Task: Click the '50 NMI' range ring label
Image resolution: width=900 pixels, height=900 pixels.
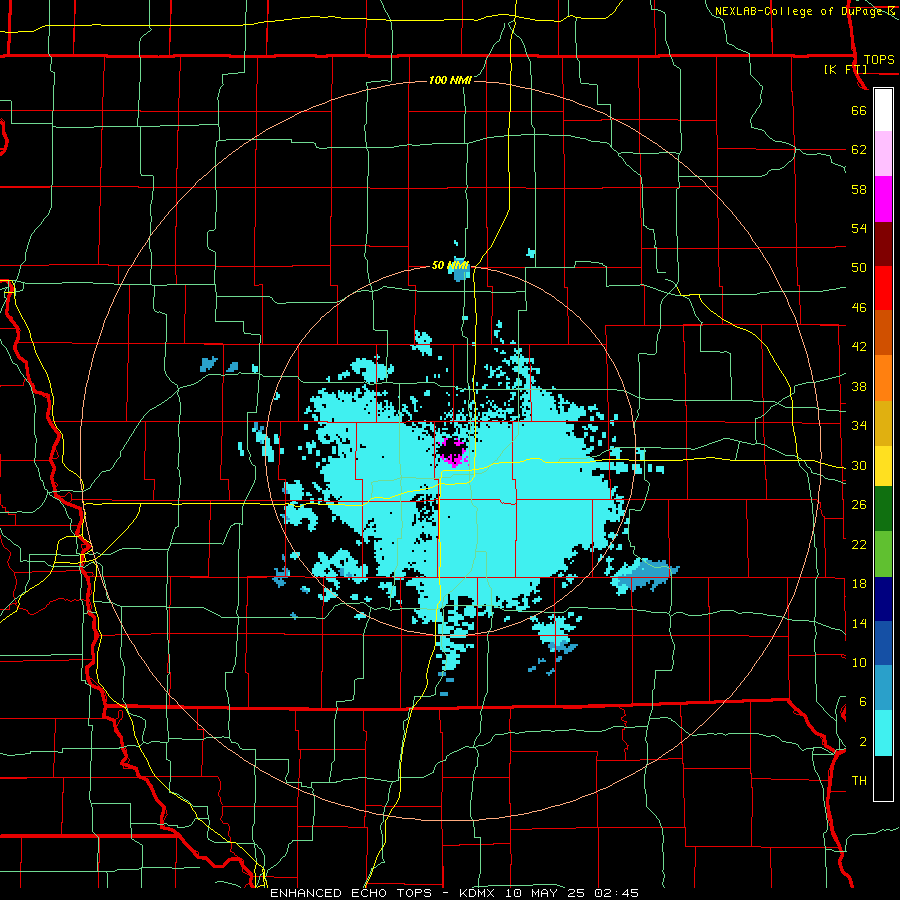Action: 450,265
